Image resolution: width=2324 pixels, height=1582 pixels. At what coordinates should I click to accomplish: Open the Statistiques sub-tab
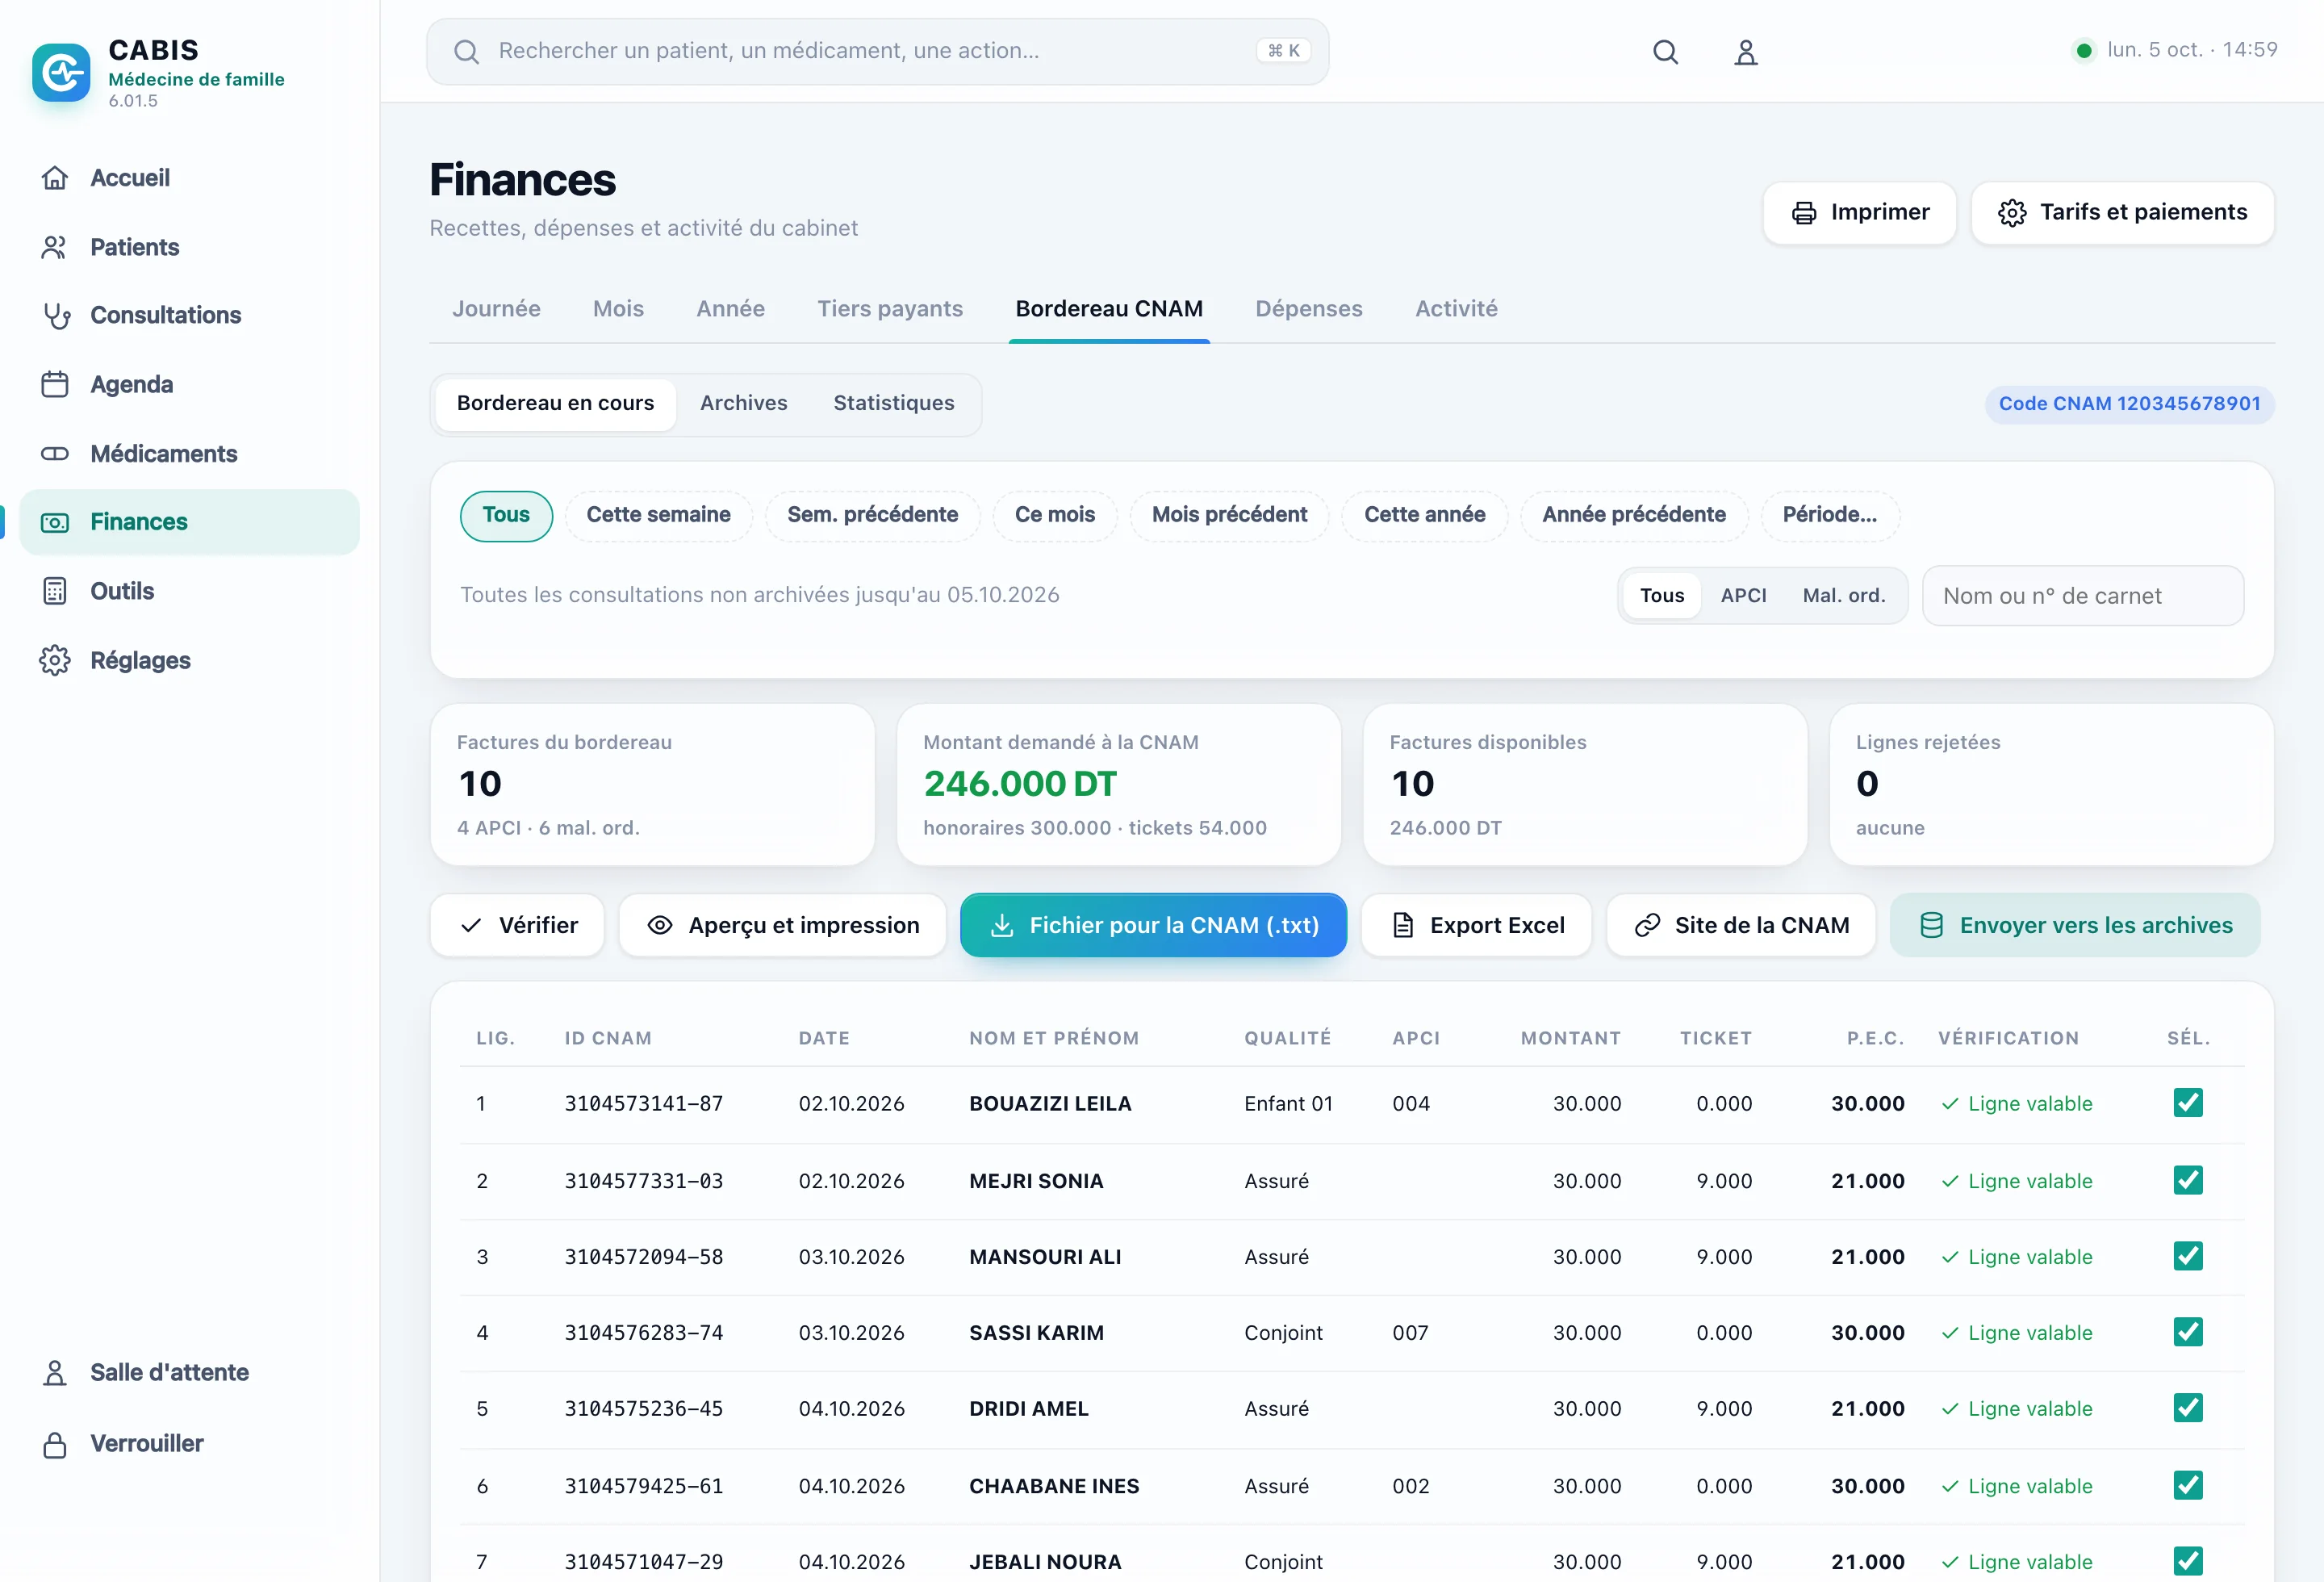click(893, 403)
